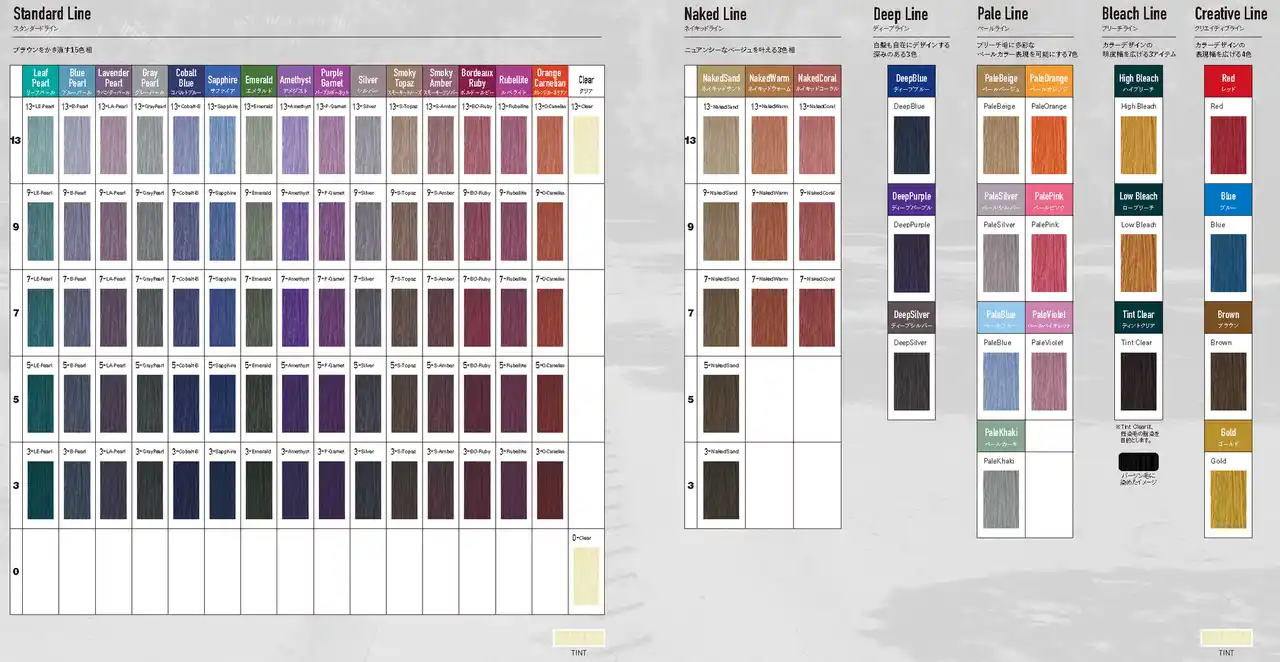Pick the PaleKhaki swatch

[x=1001, y=498]
